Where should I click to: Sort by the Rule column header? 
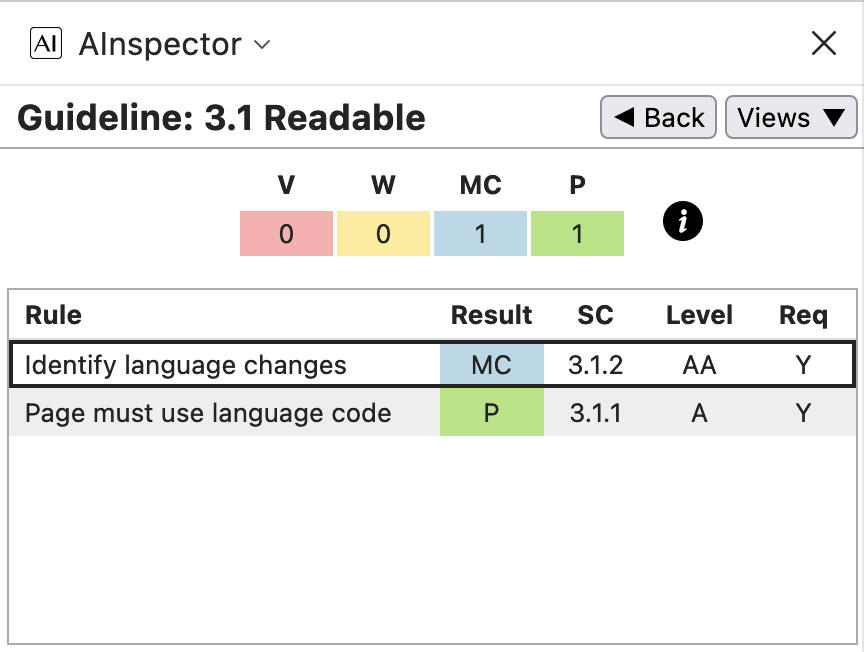click(x=53, y=315)
